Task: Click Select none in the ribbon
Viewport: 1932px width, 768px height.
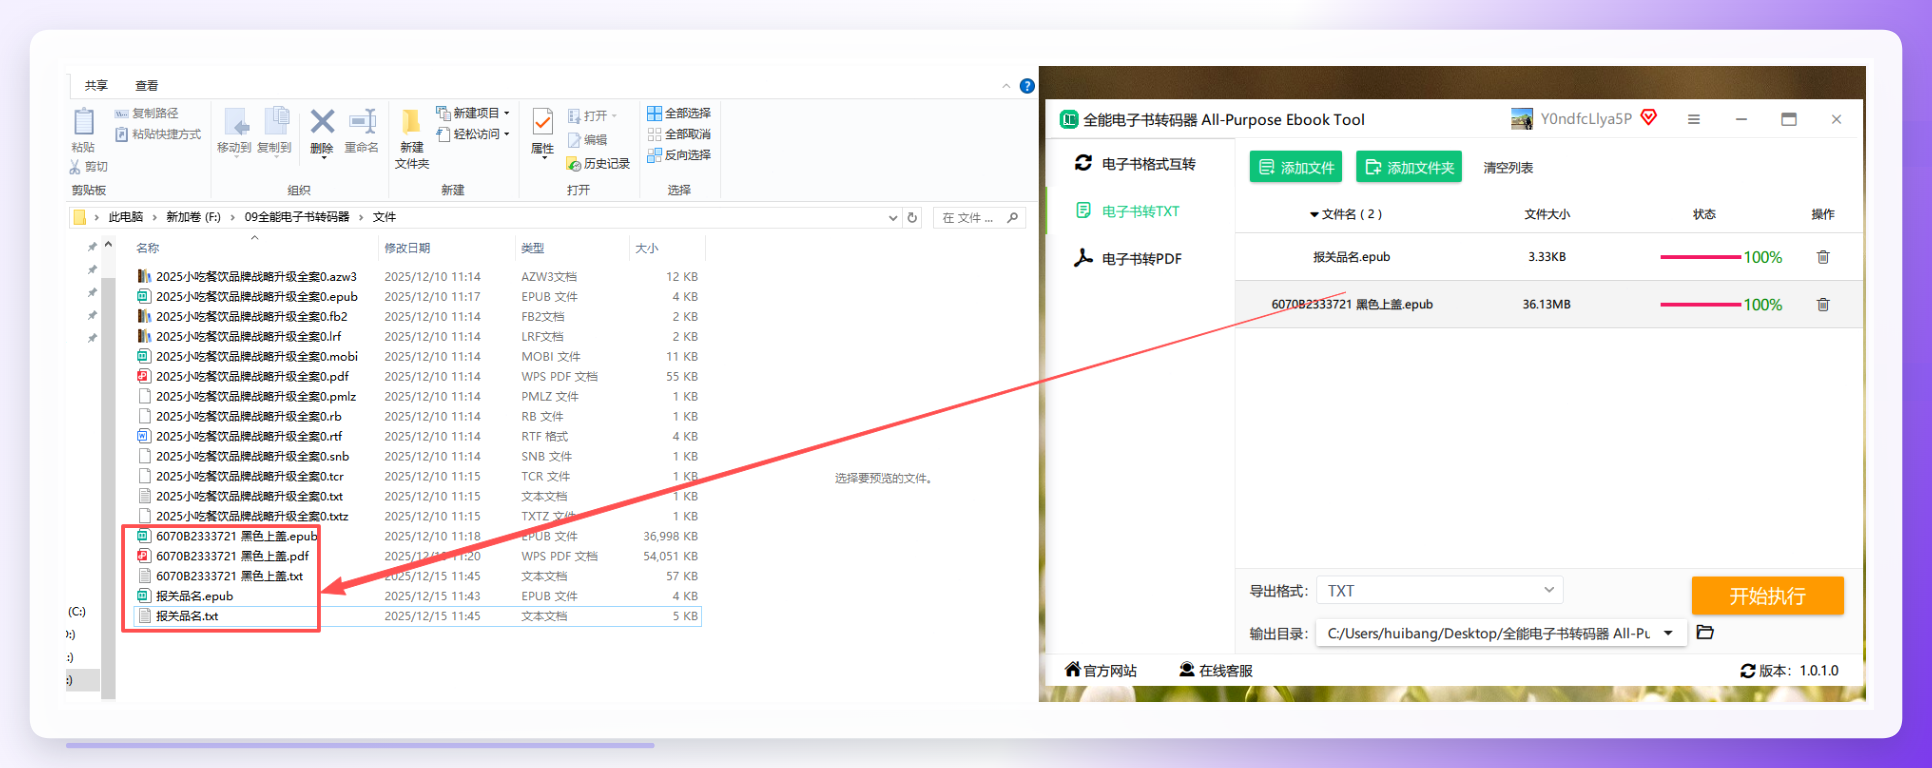Action: [x=679, y=134]
